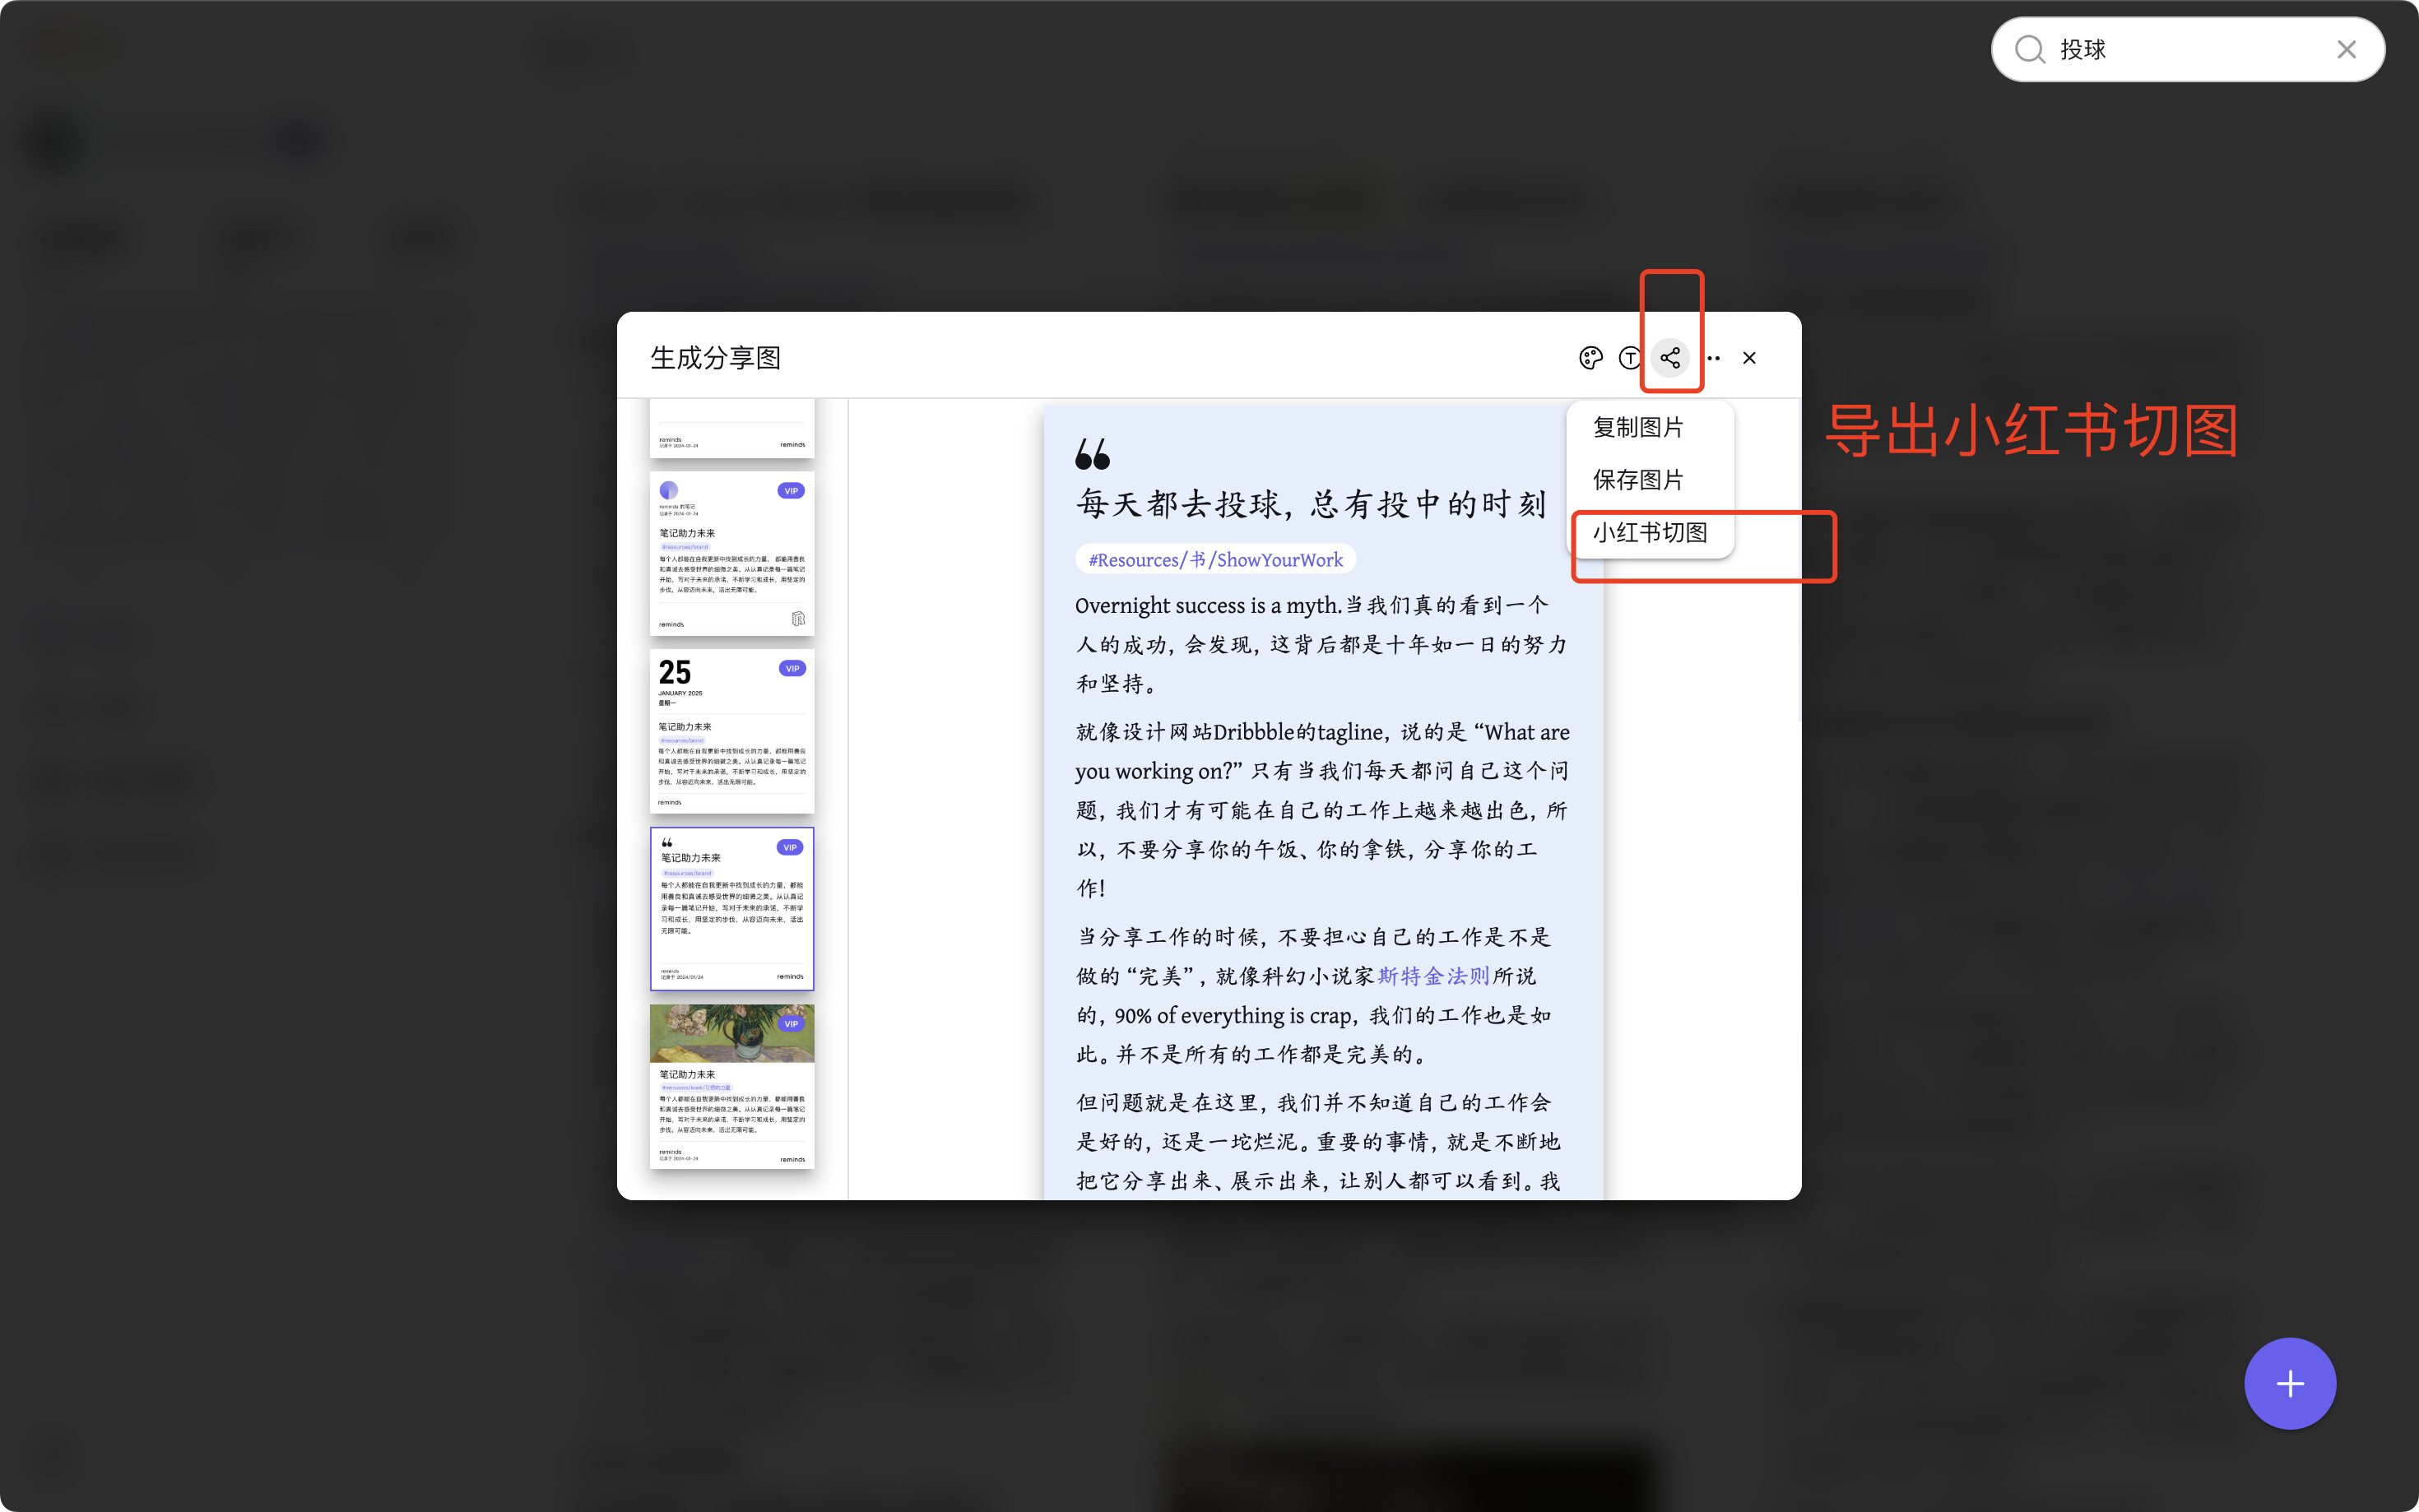
Task: Clear the search field text 投球
Action: pos(2346,49)
